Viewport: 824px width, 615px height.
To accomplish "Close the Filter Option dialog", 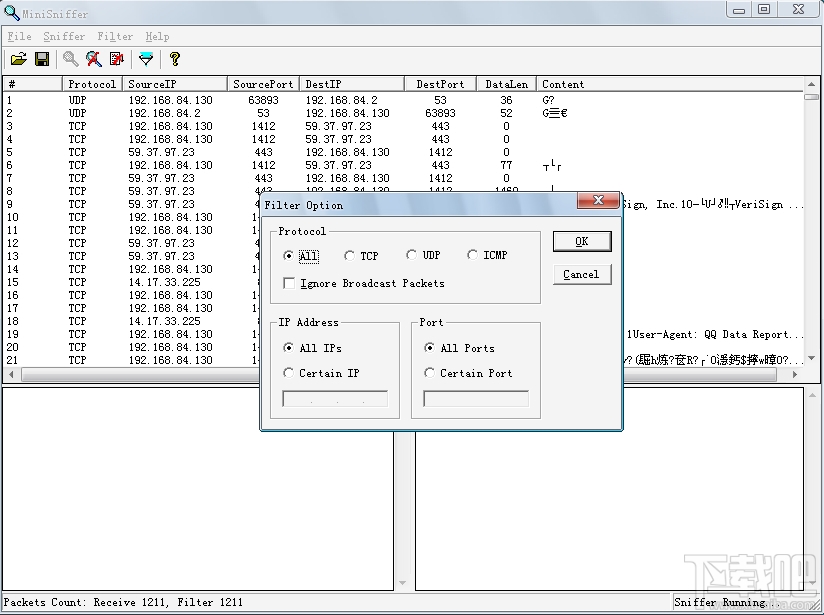I will [x=598, y=200].
